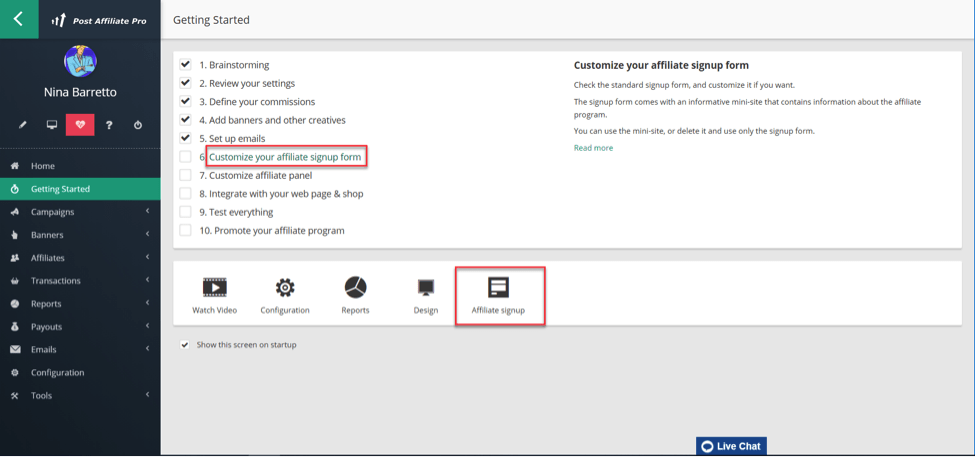Screen dimensions: 975x457
Task: Collapse sidebar with the back arrow
Action: tap(19, 19)
